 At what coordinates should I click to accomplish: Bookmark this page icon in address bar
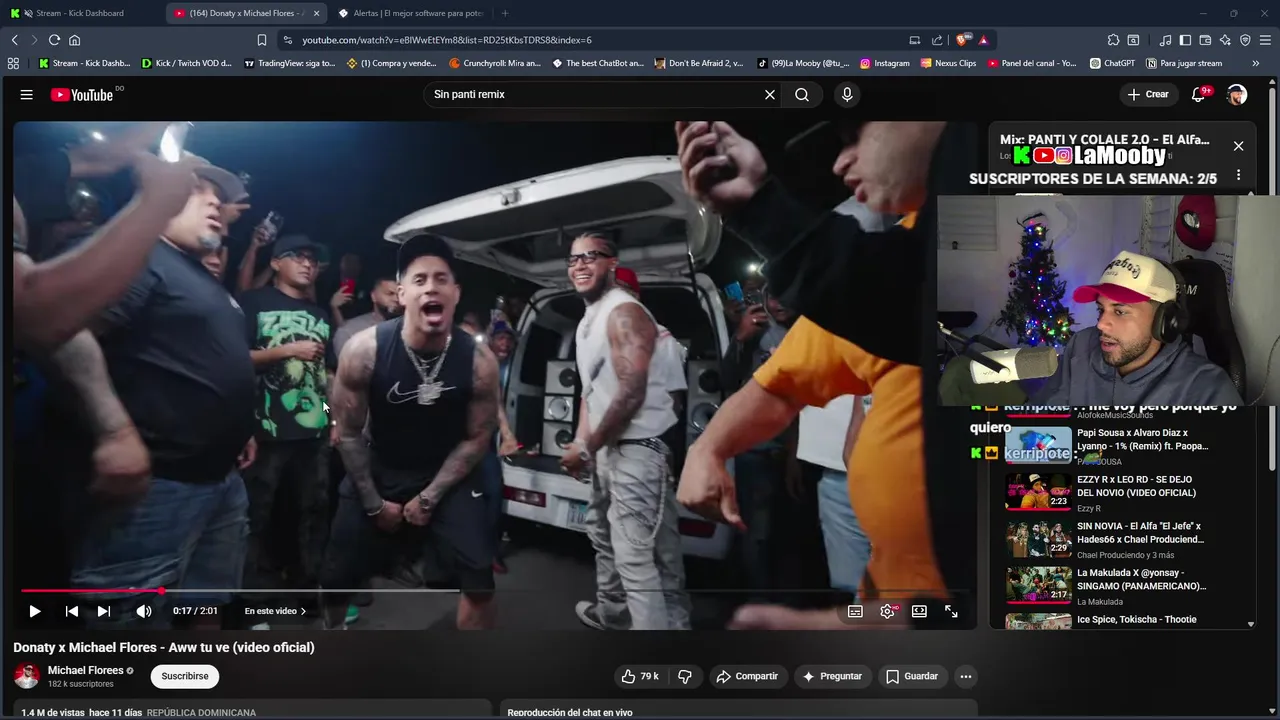point(262,40)
